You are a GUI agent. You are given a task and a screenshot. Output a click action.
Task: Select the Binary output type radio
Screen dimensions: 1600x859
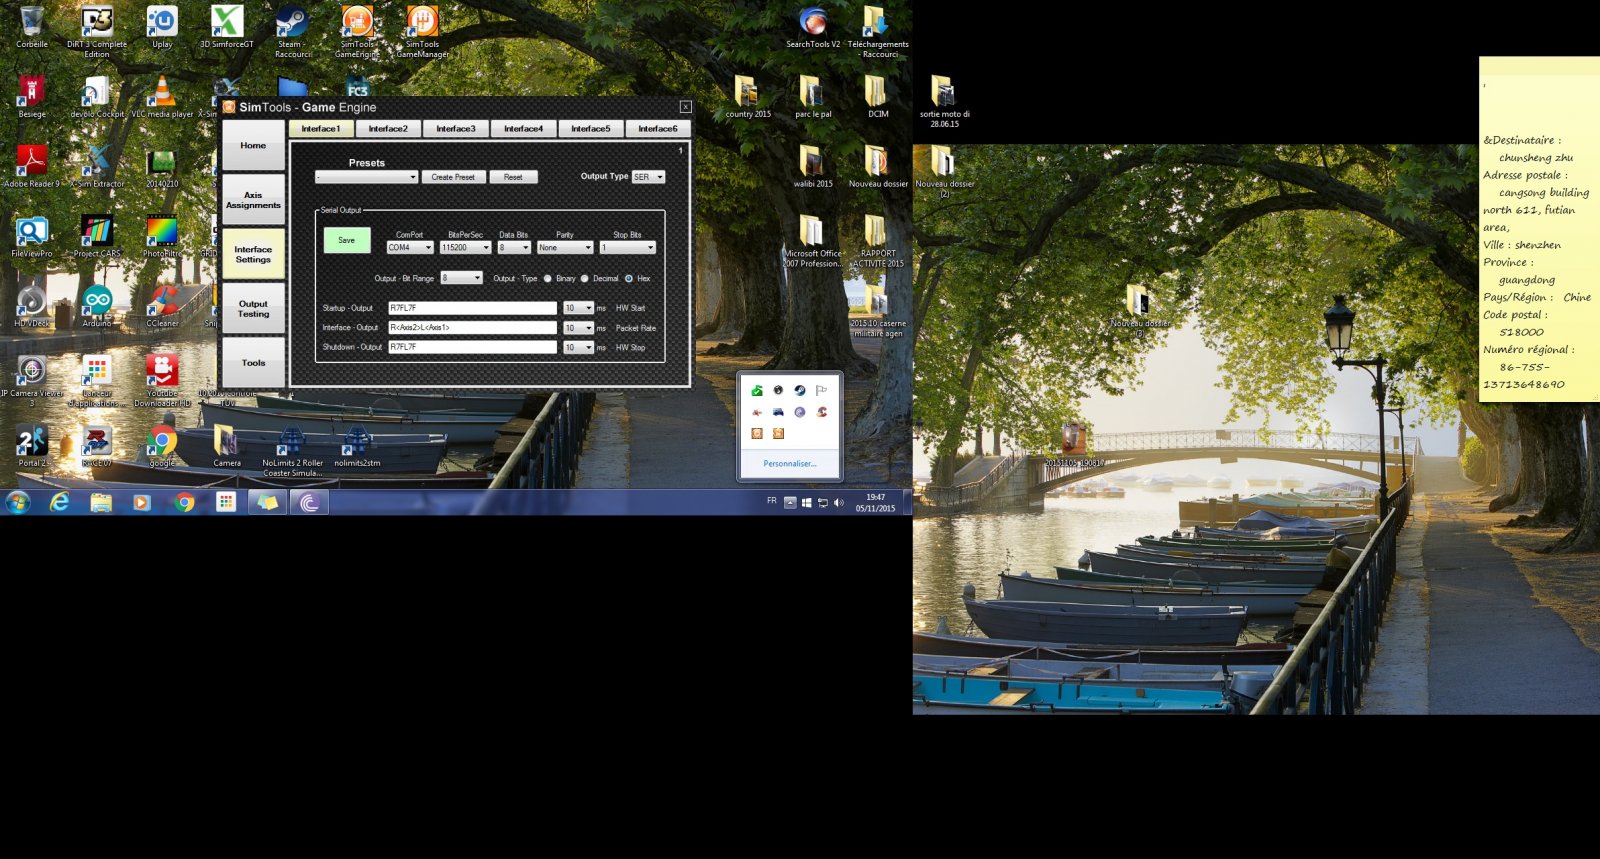(548, 279)
